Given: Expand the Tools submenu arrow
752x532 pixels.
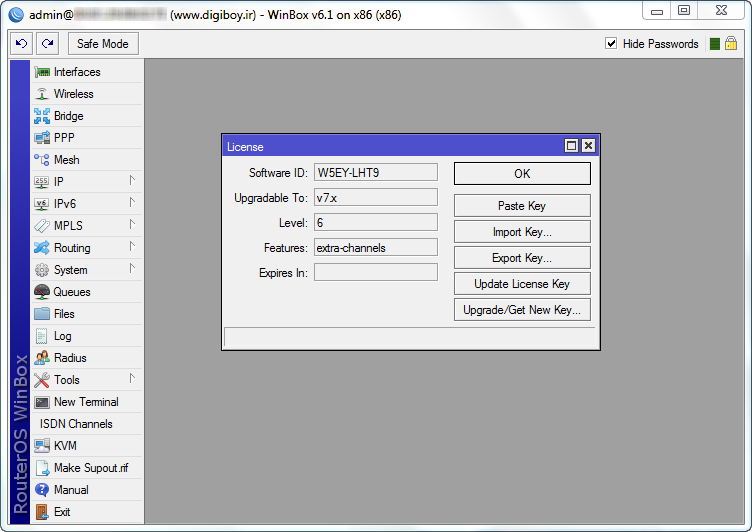Looking at the screenshot, I should coord(132,378).
